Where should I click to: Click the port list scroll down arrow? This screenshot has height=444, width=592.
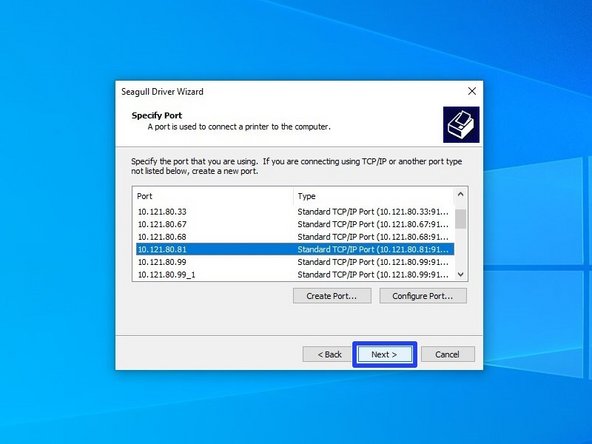point(460,274)
